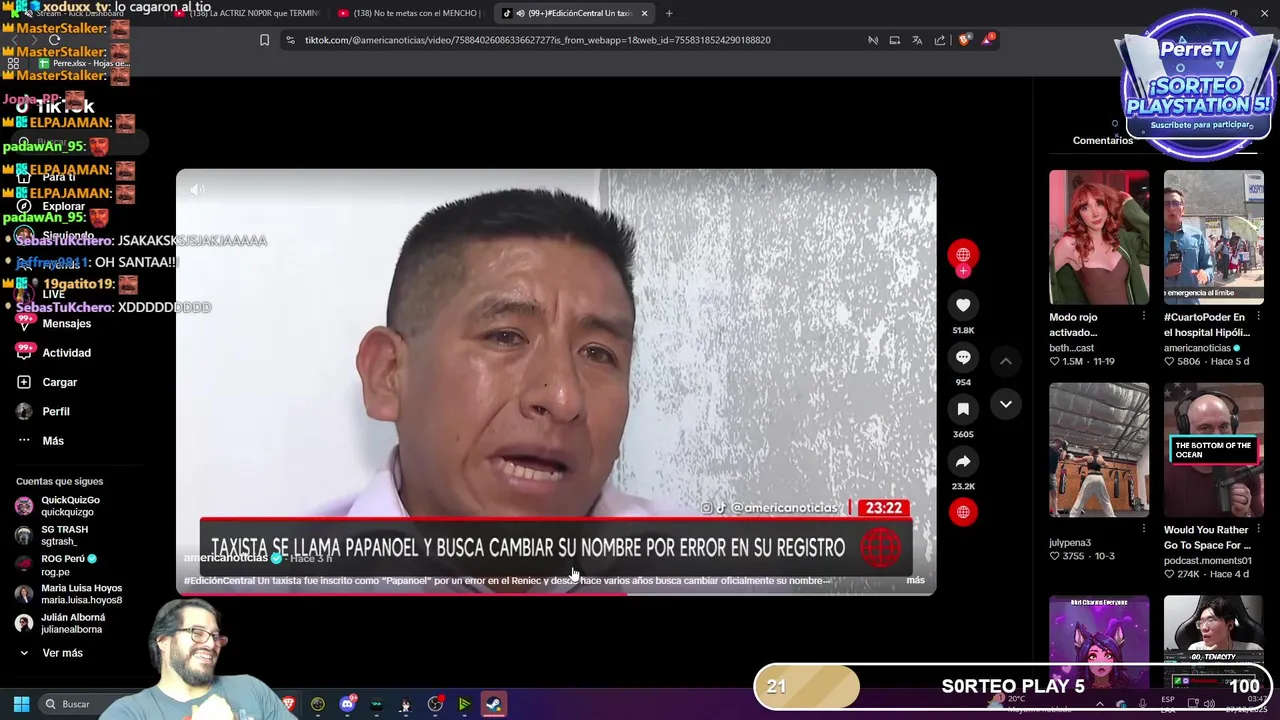Open options dots for '#CuartoPoder' video
Screen dimensions: 1280x720
click(x=1258, y=316)
